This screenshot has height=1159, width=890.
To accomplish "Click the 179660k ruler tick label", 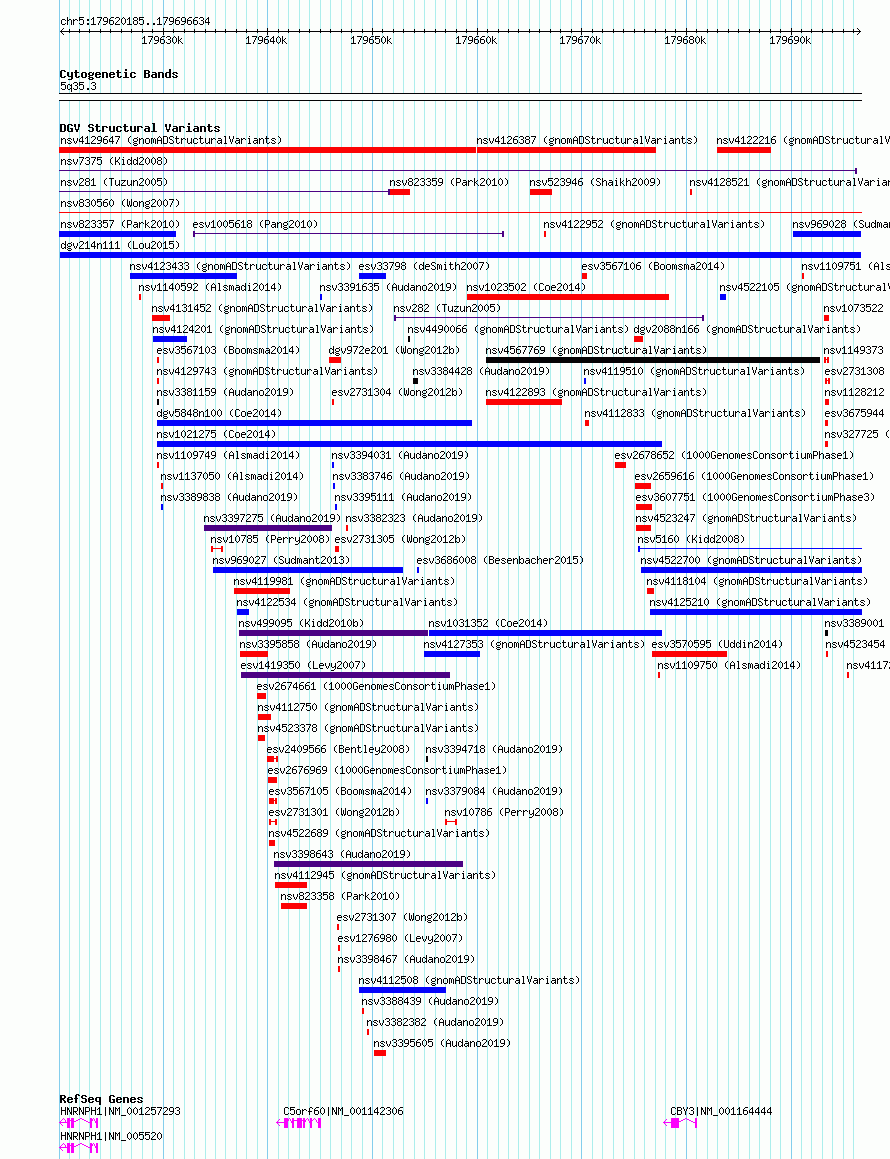I will pyautogui.click(x=476, y=41).
